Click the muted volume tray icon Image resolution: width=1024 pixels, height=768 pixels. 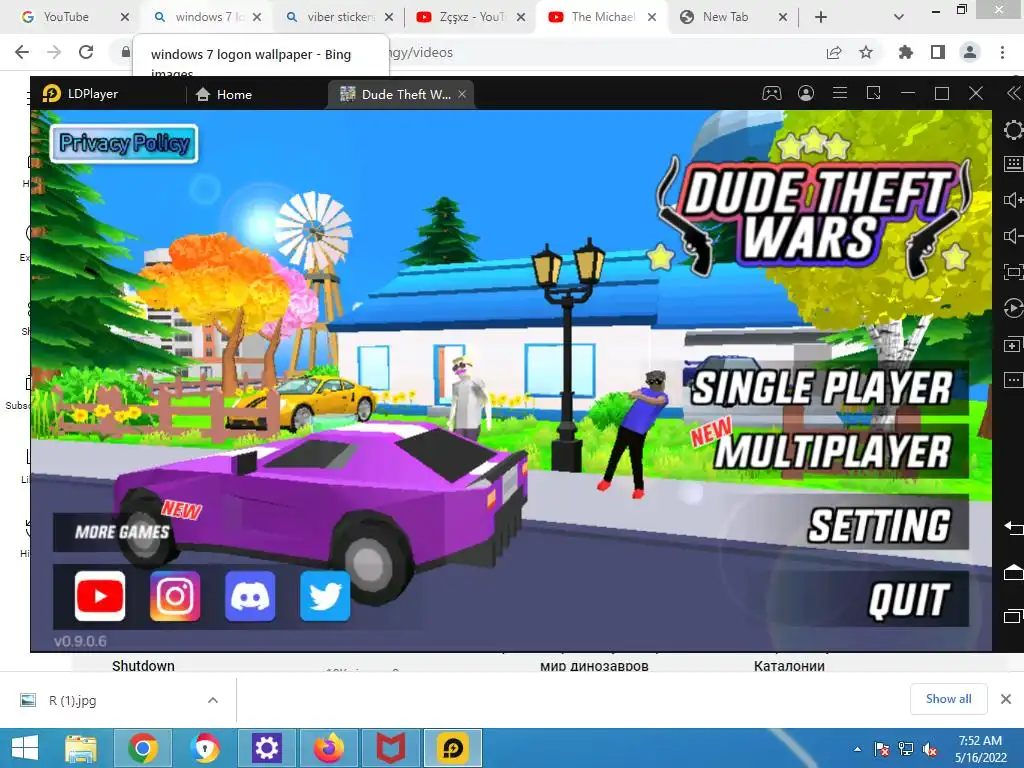930,749
